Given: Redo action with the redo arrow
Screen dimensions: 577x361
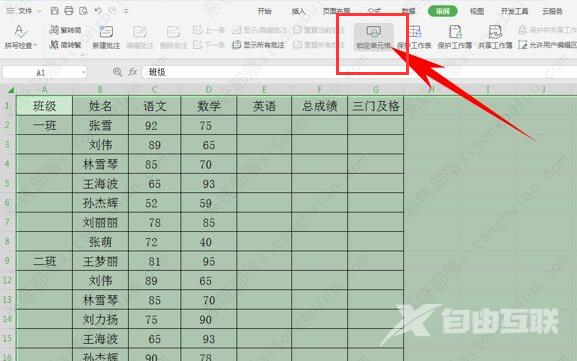Looking at the screenshot, I should (113, 11).
